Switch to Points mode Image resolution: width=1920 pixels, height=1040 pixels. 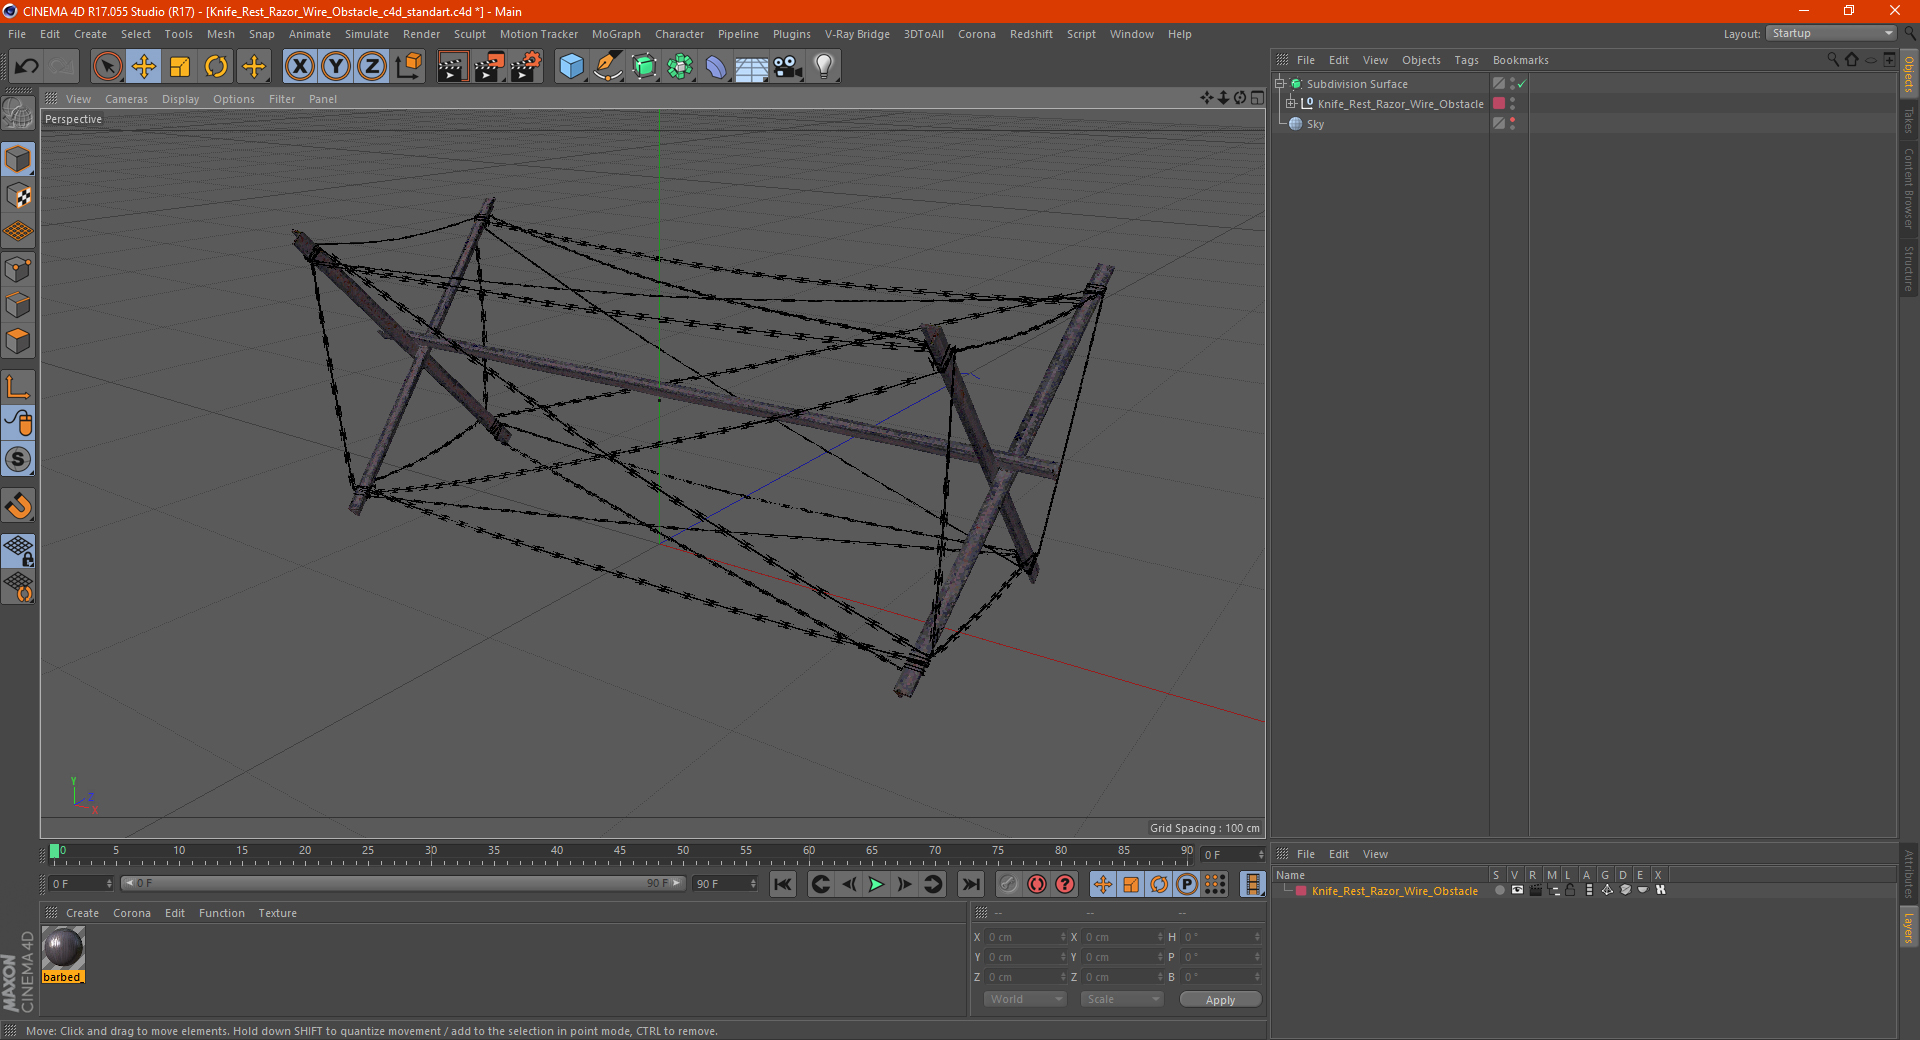click(18, 268)
